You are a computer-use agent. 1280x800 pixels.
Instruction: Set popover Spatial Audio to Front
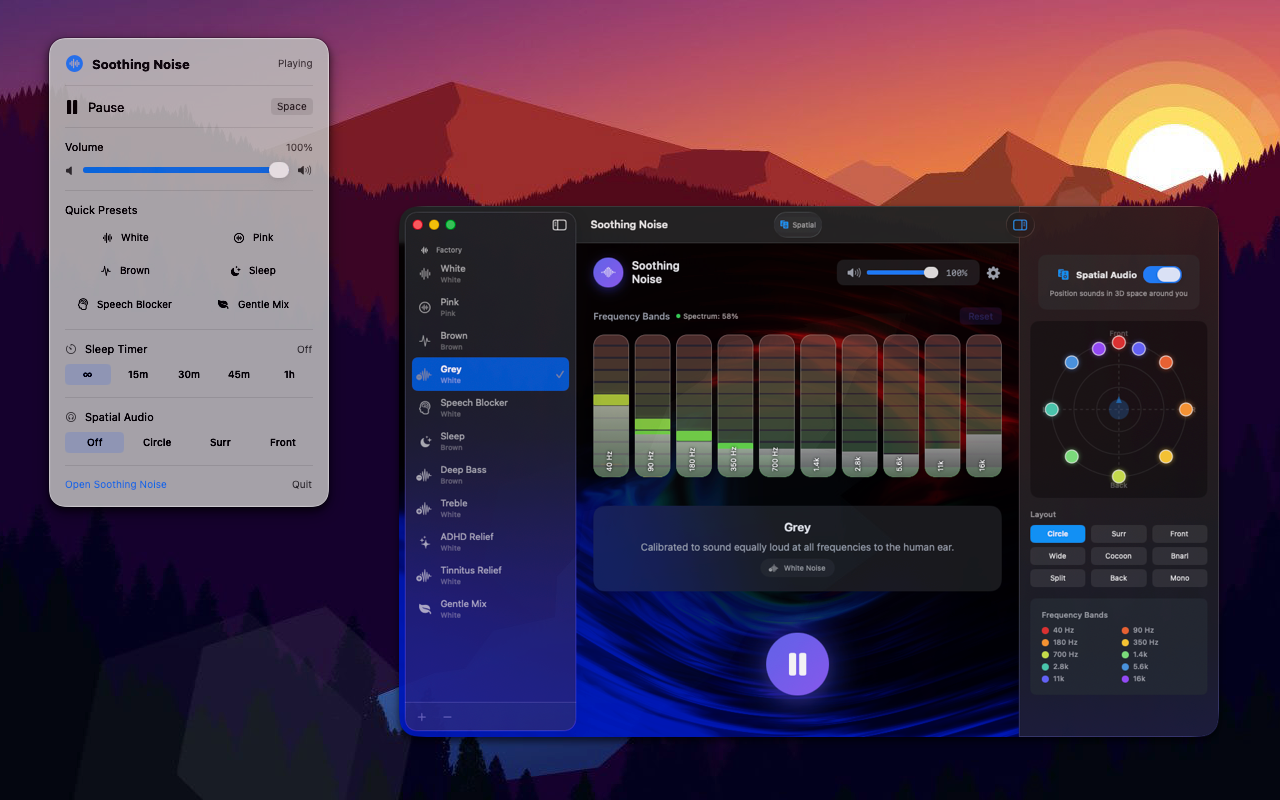(283, 442)
